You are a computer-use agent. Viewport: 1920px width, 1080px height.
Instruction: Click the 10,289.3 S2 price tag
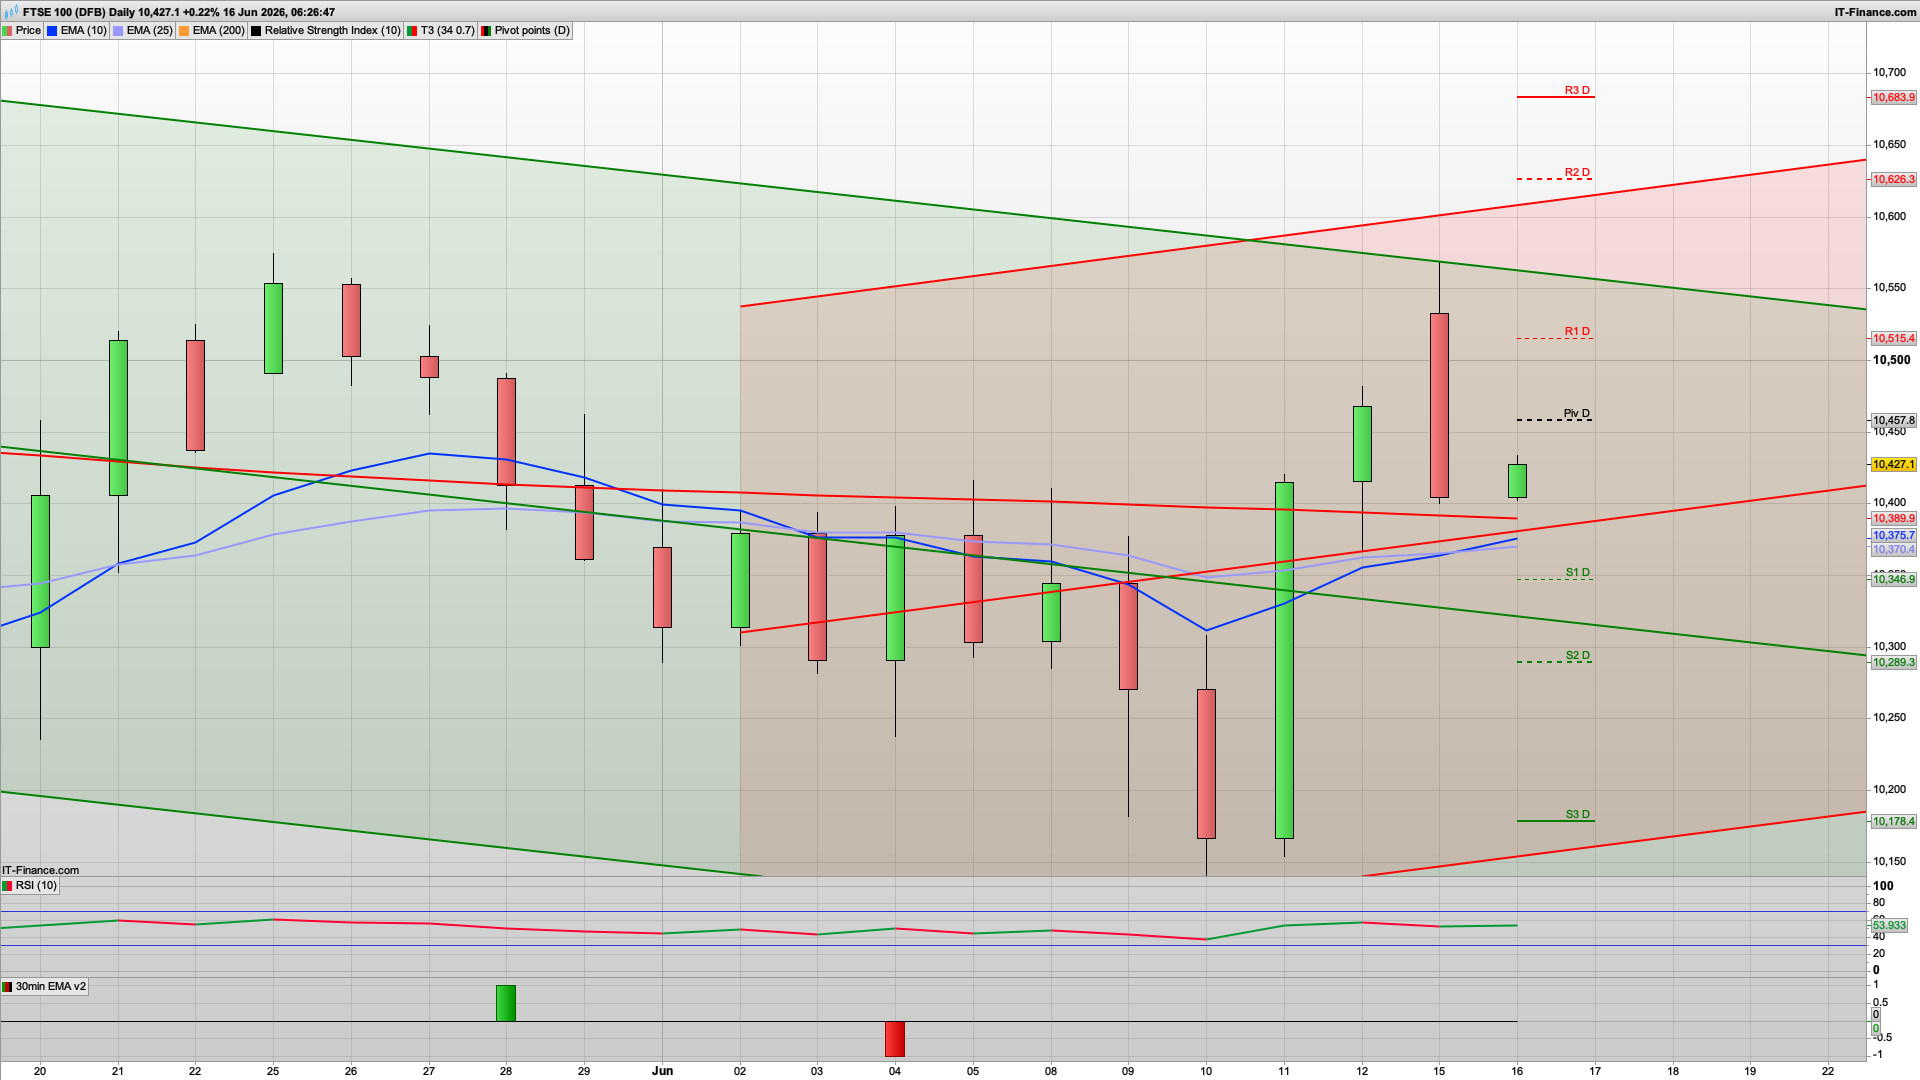(1894, 663)
